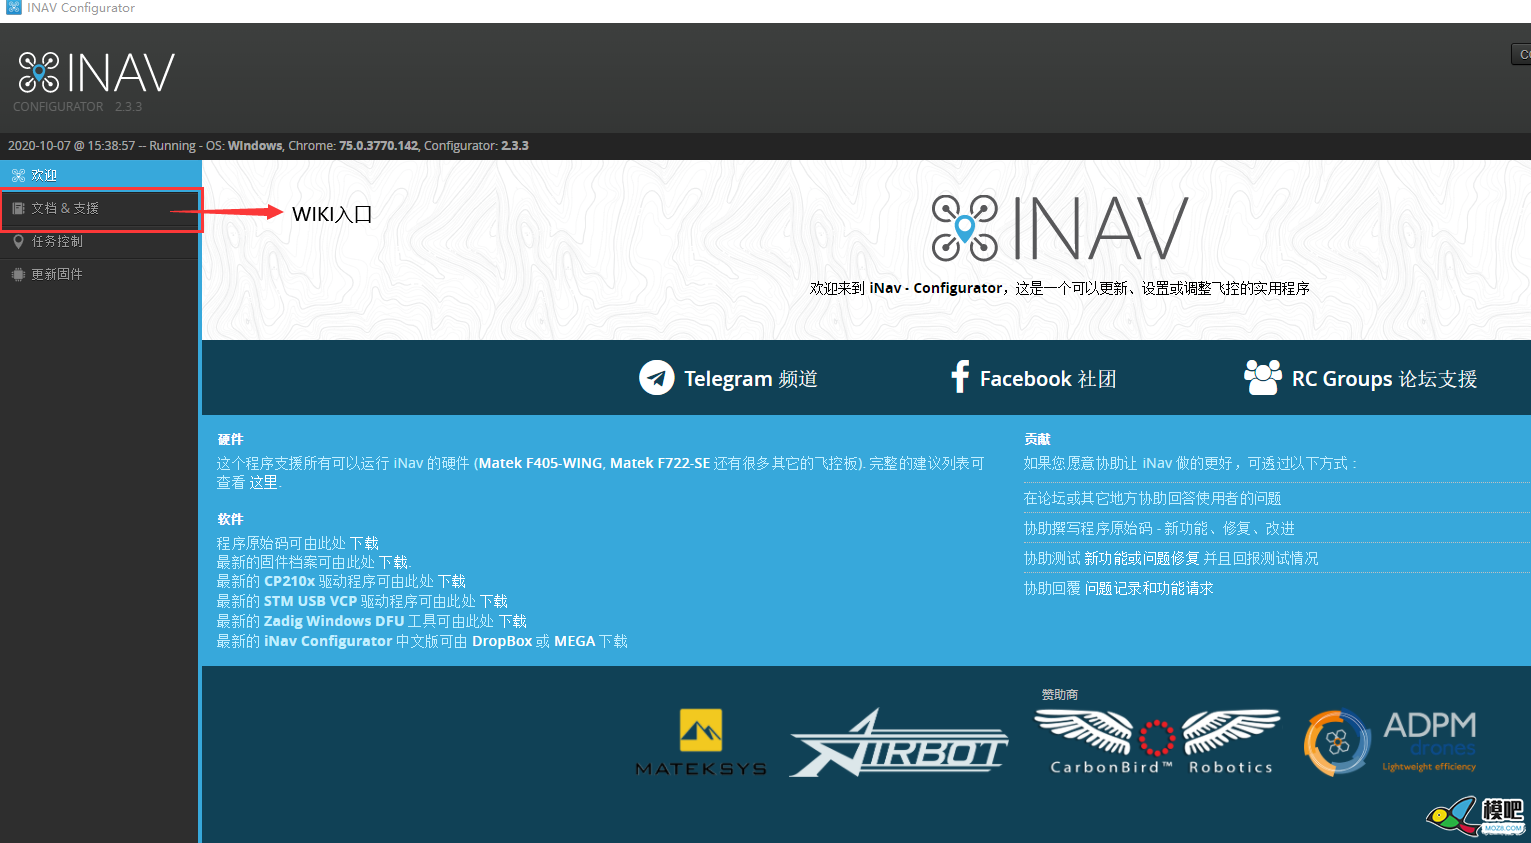Click 协助撰写程序原始码 contribution link

click(x=1159, y=528)
